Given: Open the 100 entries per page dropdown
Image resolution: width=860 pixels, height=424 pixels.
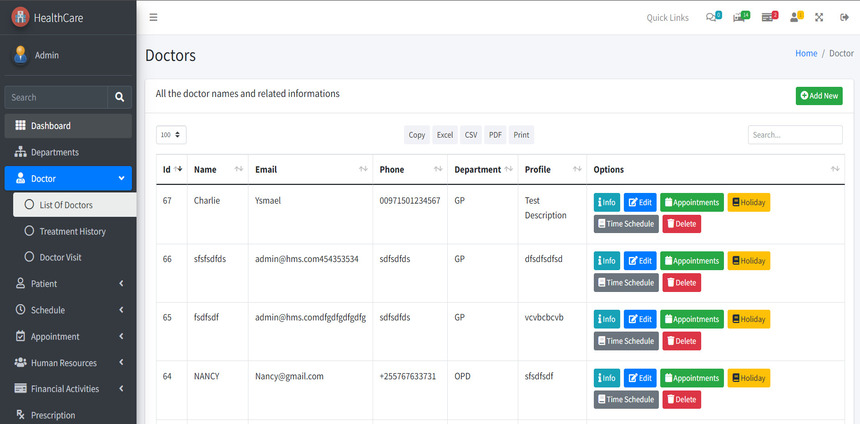Looking at the screenshot, I should [171, 134].
